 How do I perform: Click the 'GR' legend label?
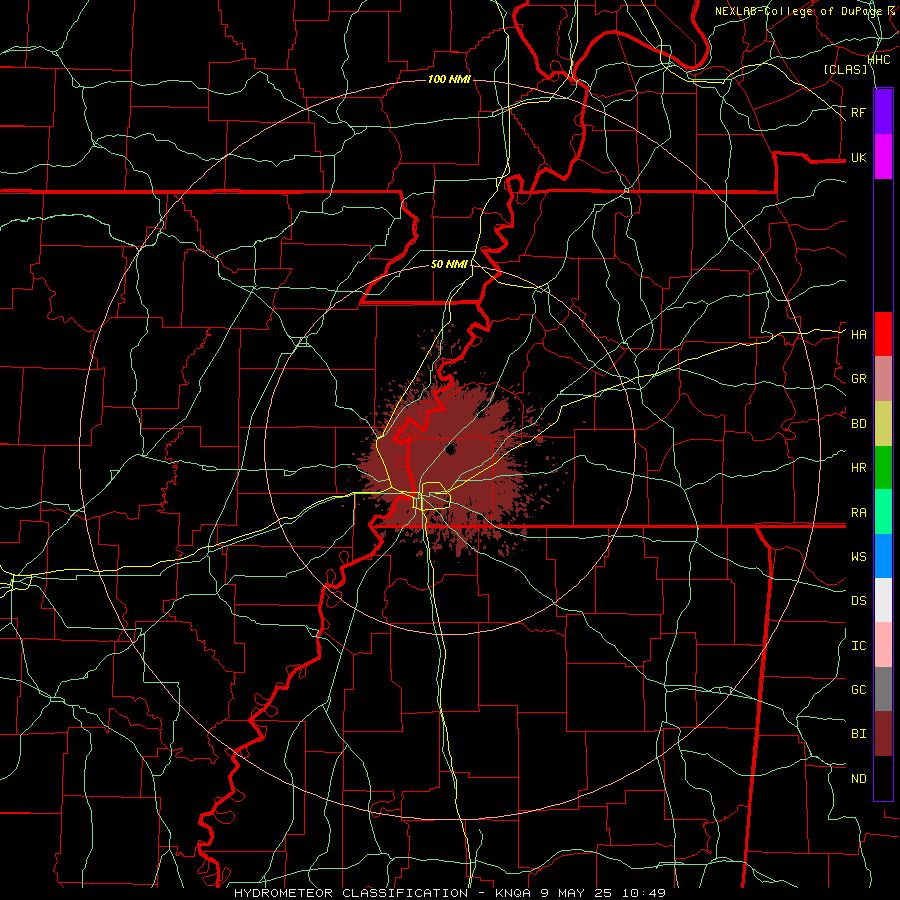858,379
